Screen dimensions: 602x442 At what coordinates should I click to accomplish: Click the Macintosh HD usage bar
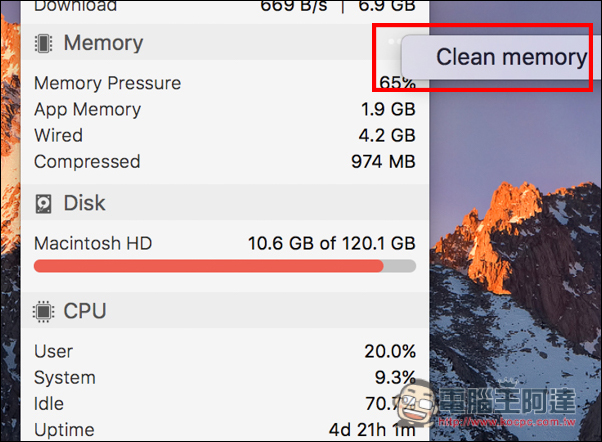click(225, 266)
